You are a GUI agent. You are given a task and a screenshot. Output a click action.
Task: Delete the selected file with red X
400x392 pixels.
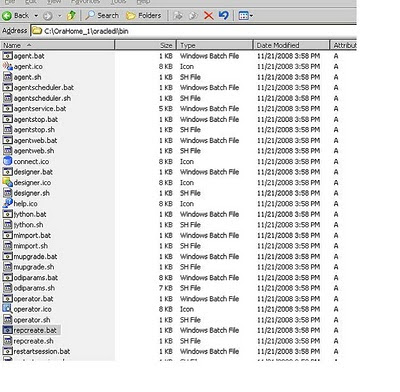point(209,16)
